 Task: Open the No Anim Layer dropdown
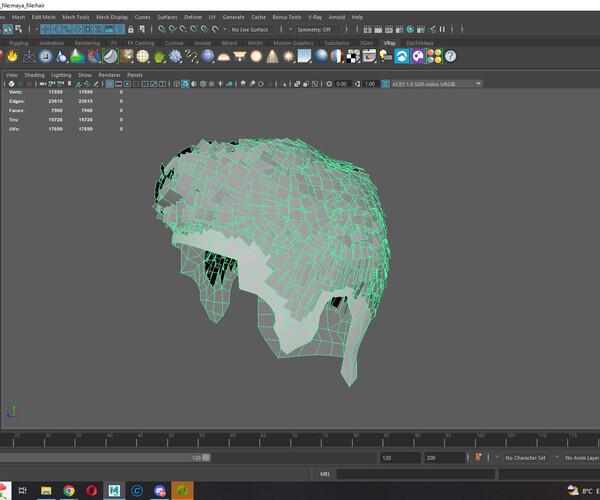tap(581, 458)
